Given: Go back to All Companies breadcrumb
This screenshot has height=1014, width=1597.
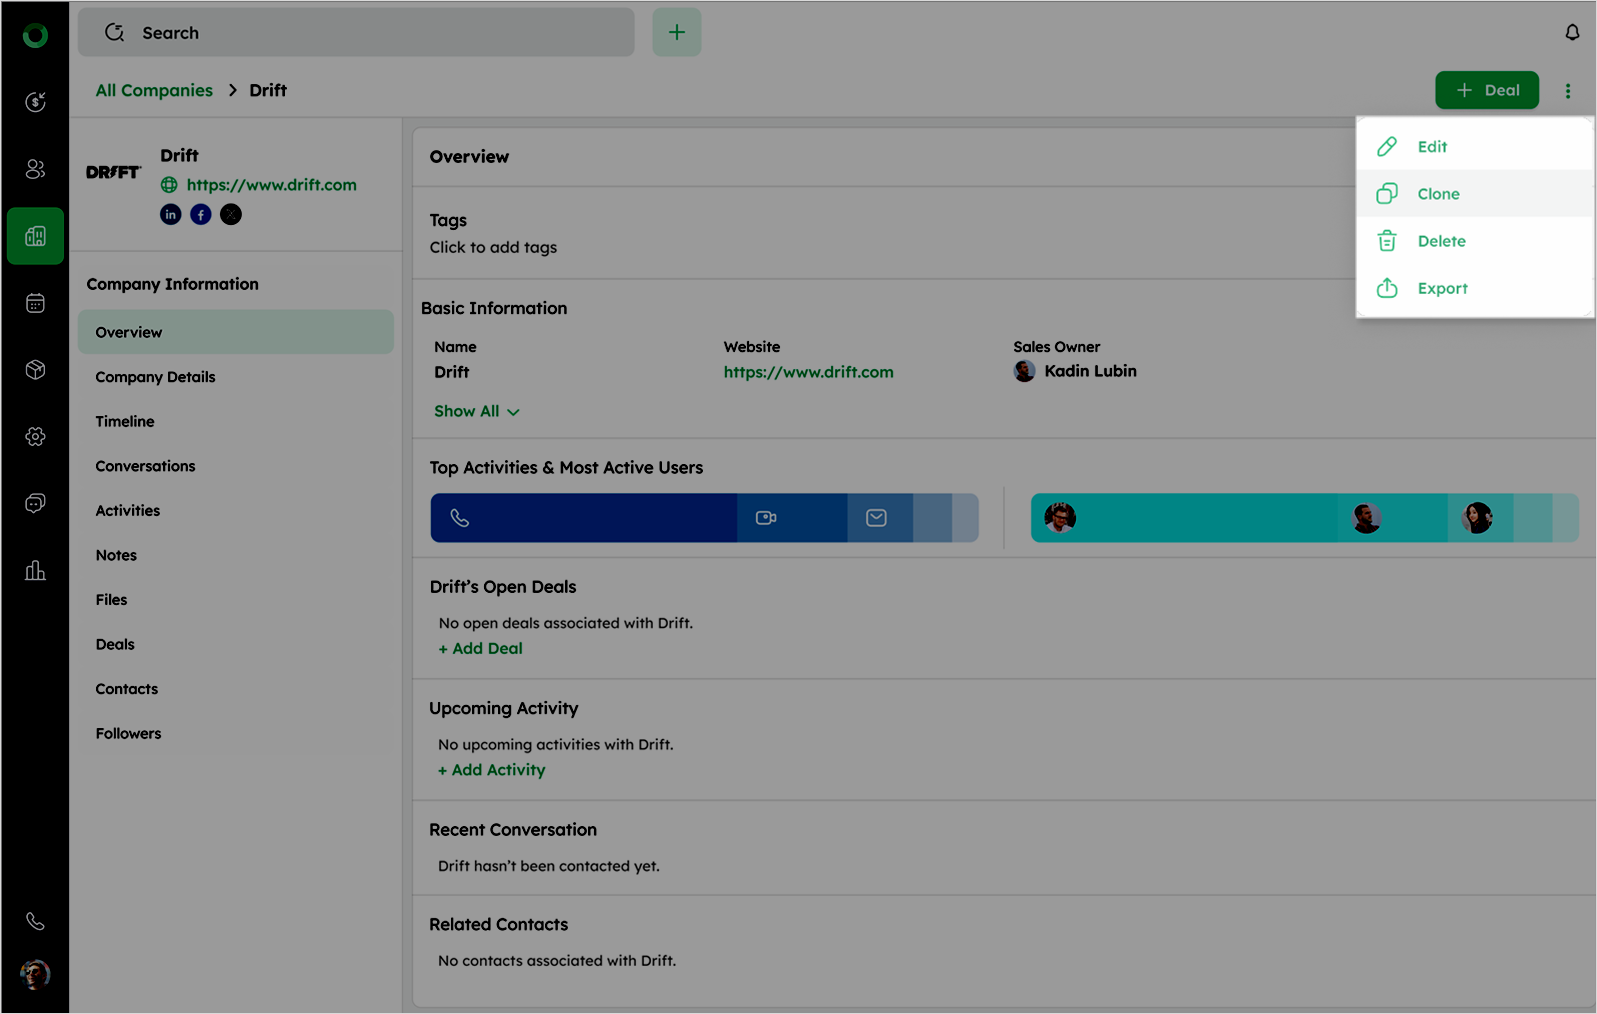Looking at the screenshot, I should point(154,91).
